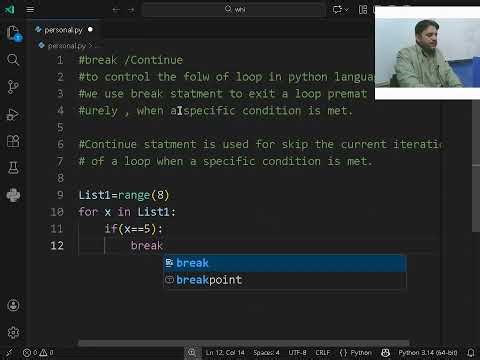The image size is (480, 360).
Task: Open the Search view in activity bar
Action: pyautogui.click(x=13, y=60)
